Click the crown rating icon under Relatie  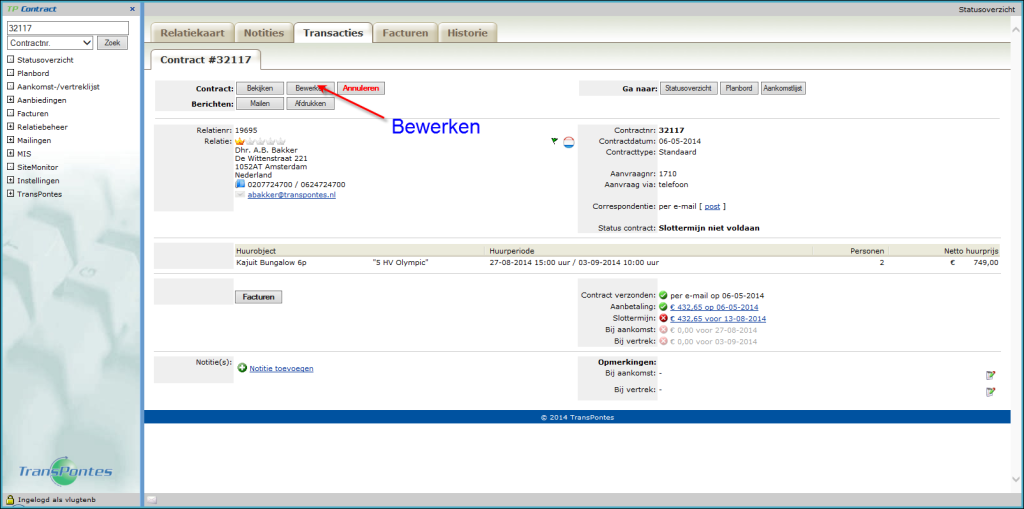(x=240, y=141)
